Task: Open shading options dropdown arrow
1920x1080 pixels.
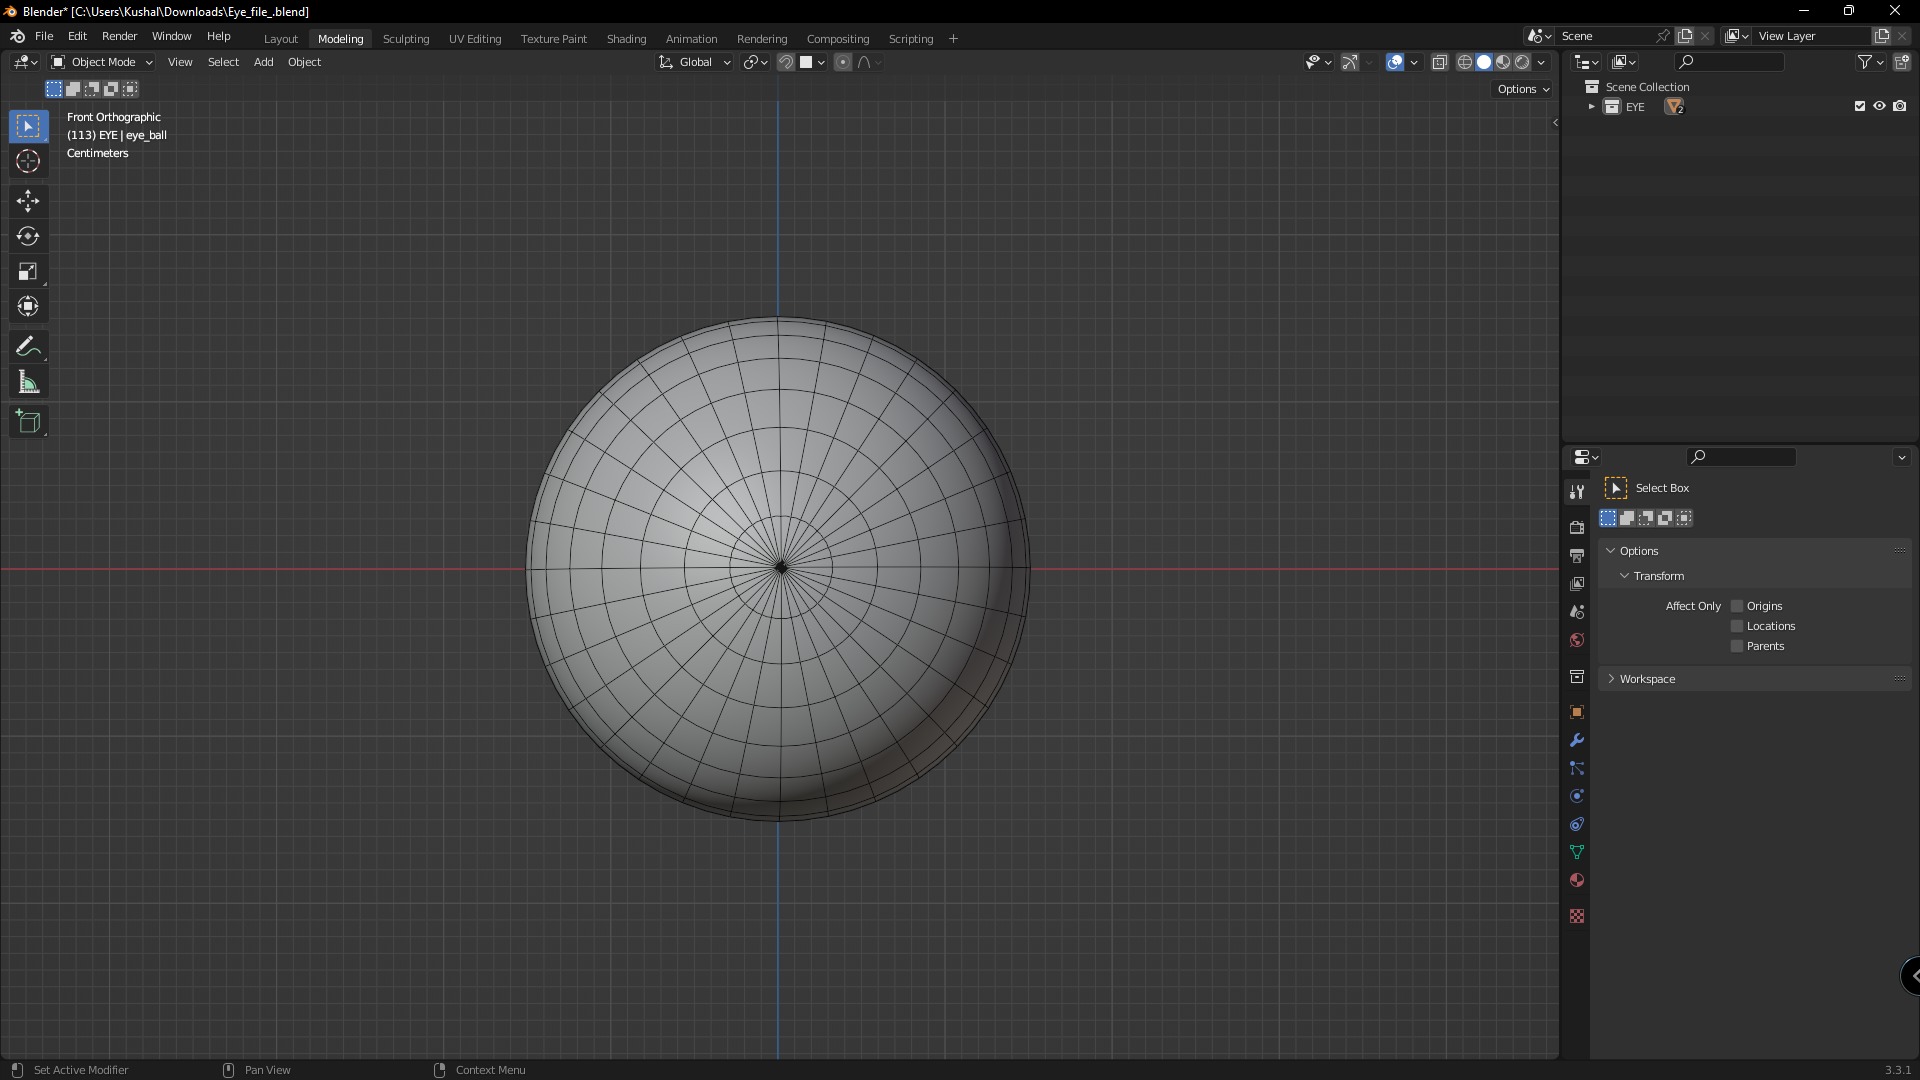Action: point(1541,62)
